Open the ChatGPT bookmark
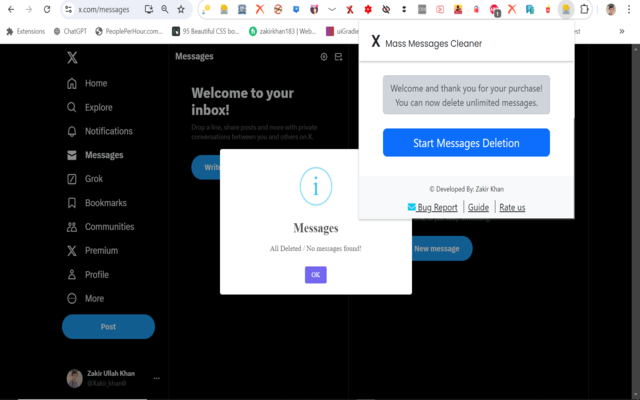640x400 pixels. click(70, 31)
